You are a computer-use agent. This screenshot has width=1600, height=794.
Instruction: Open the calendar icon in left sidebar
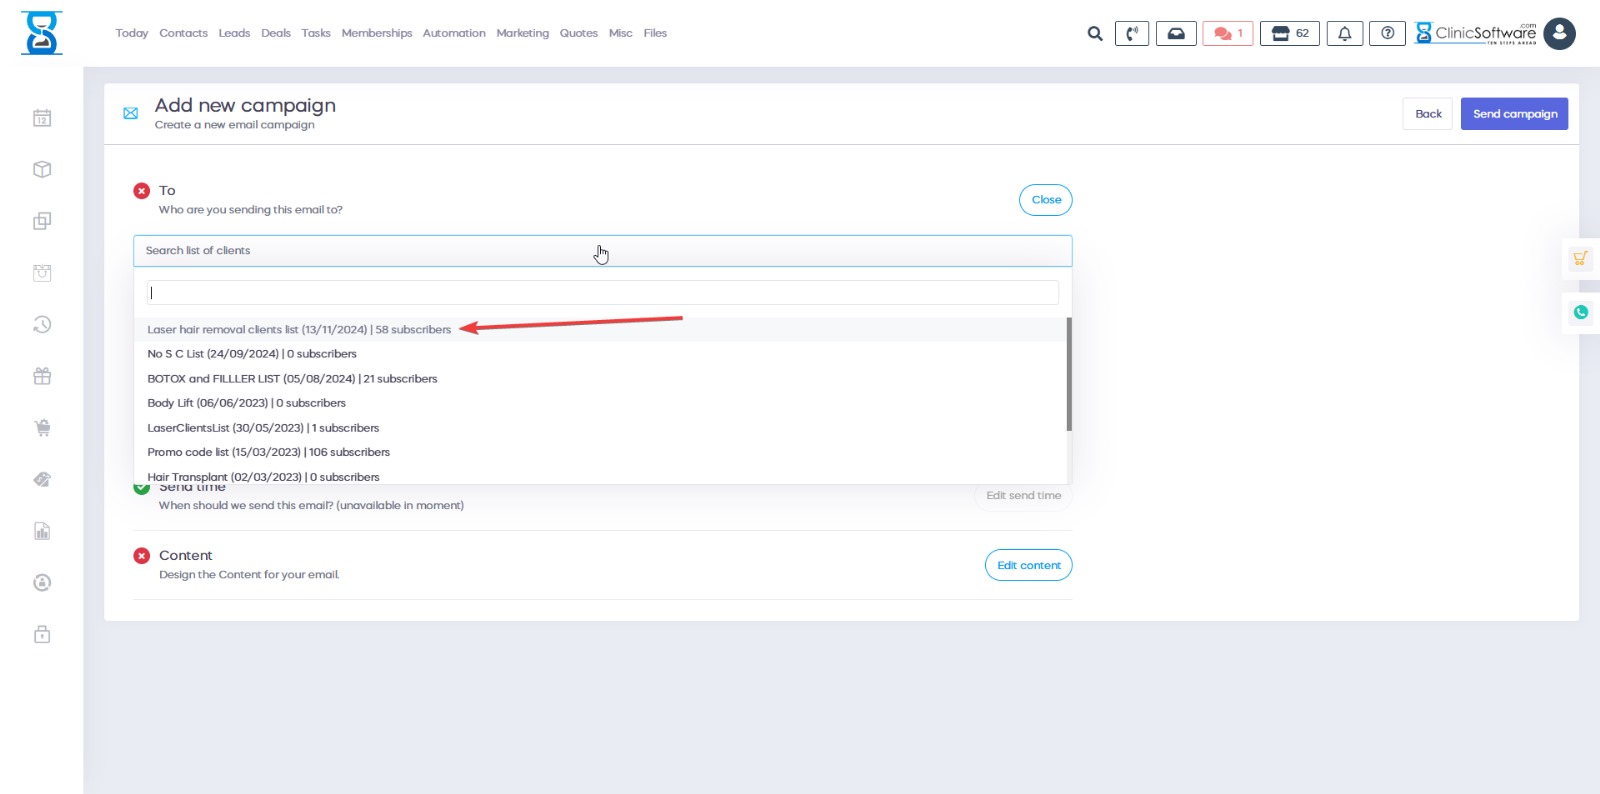pos(42,118)
